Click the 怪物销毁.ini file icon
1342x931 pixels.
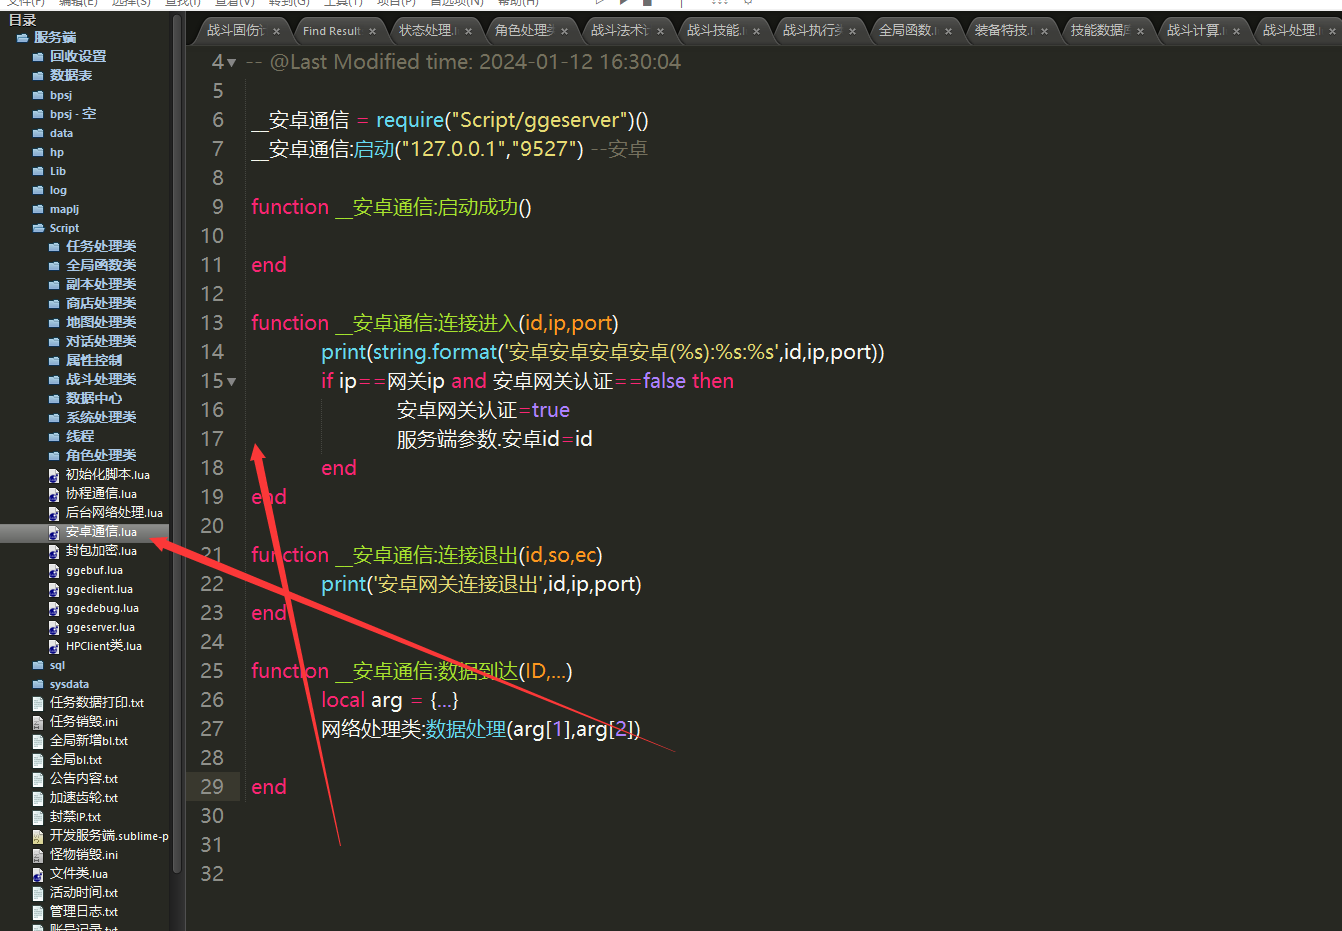coord(38,855)
